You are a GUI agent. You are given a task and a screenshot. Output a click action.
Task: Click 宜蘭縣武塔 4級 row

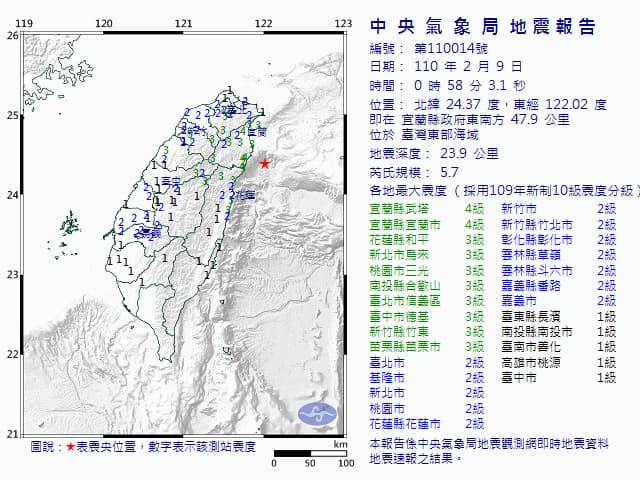[x=427, y=209]
